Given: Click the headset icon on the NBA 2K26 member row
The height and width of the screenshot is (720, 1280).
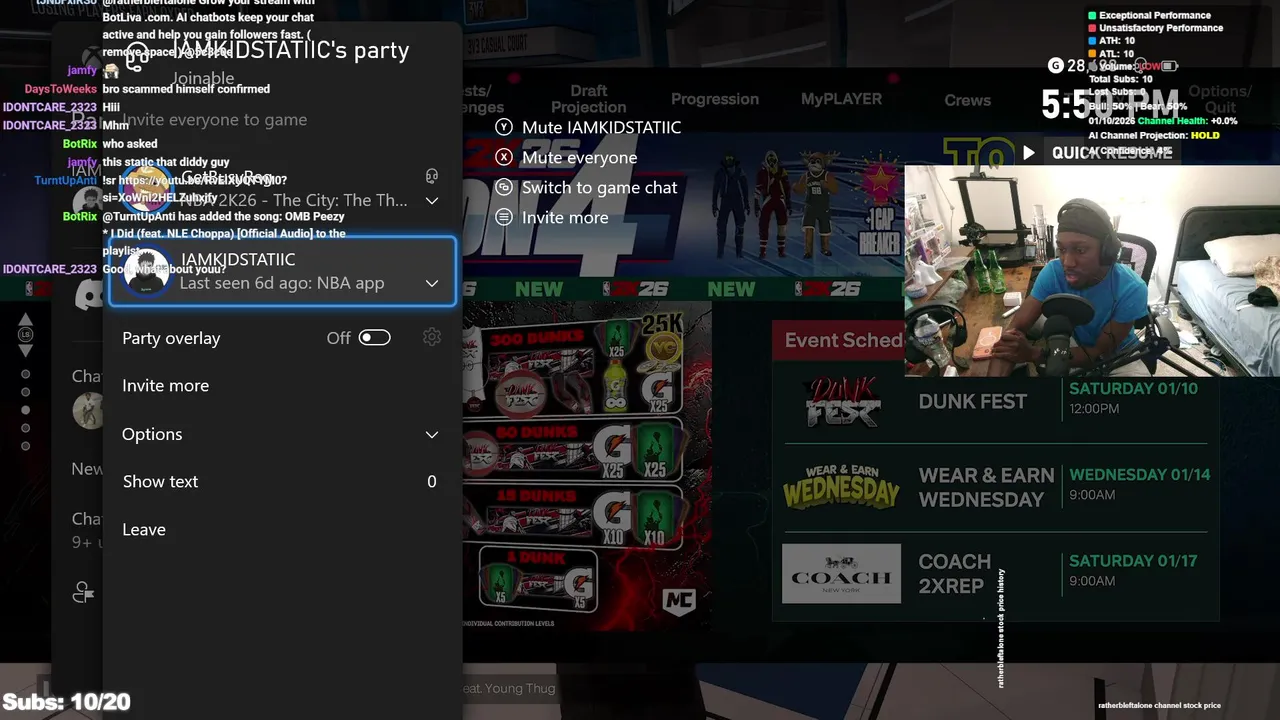Looking at the screenshot, I should coord(432,176).
